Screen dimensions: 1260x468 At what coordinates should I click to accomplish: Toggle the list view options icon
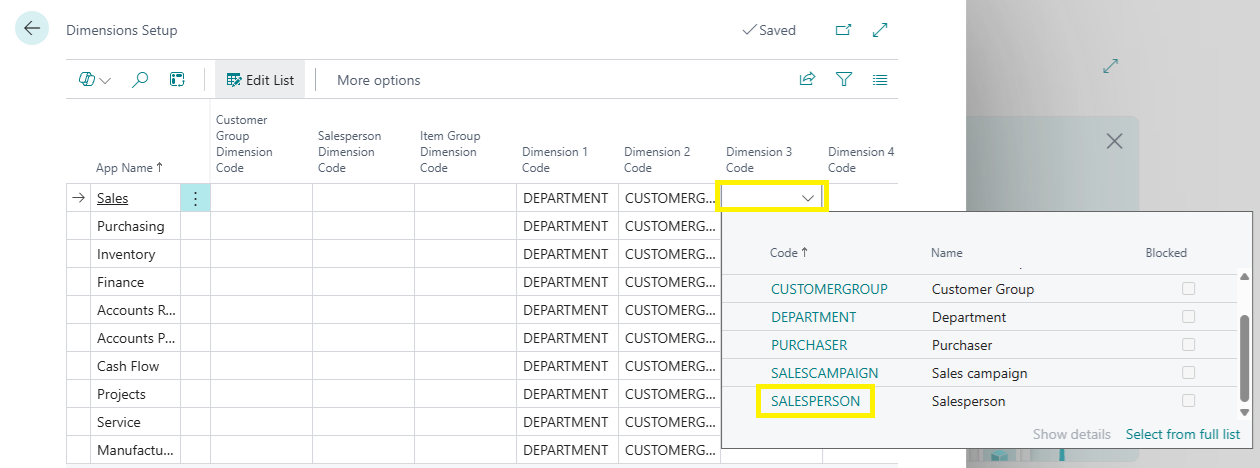880,80
